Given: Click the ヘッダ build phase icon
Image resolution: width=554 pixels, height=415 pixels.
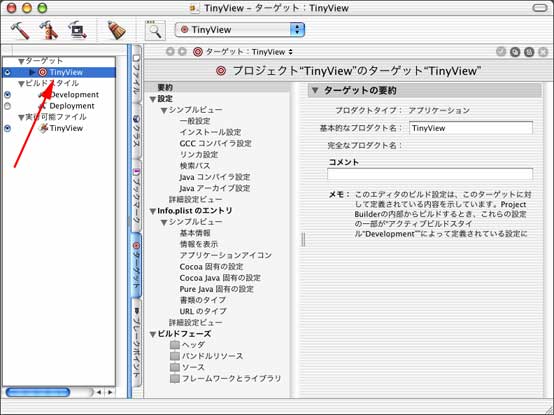Looking at the screenshot, I should click(x=175, y=345).
